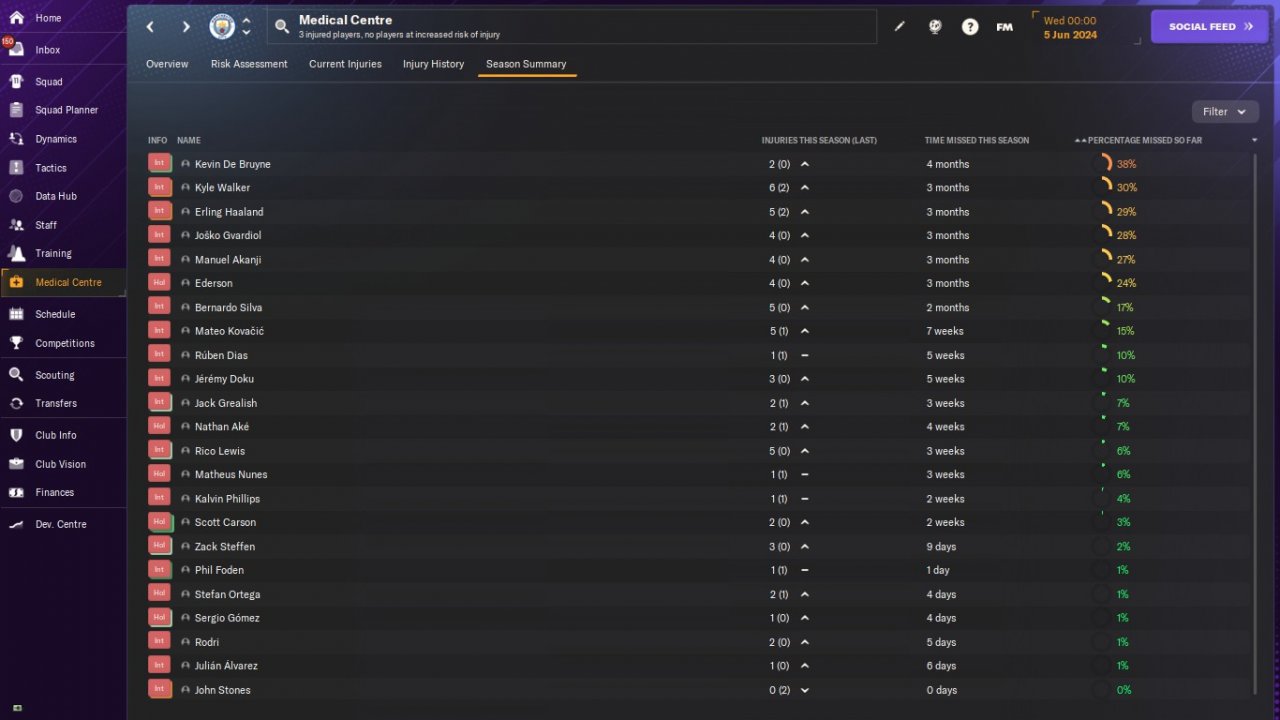Click the date display 5 Jun 2024
The width and height of the screenshot is (1280, 720).
click(x=1070, y=35)
